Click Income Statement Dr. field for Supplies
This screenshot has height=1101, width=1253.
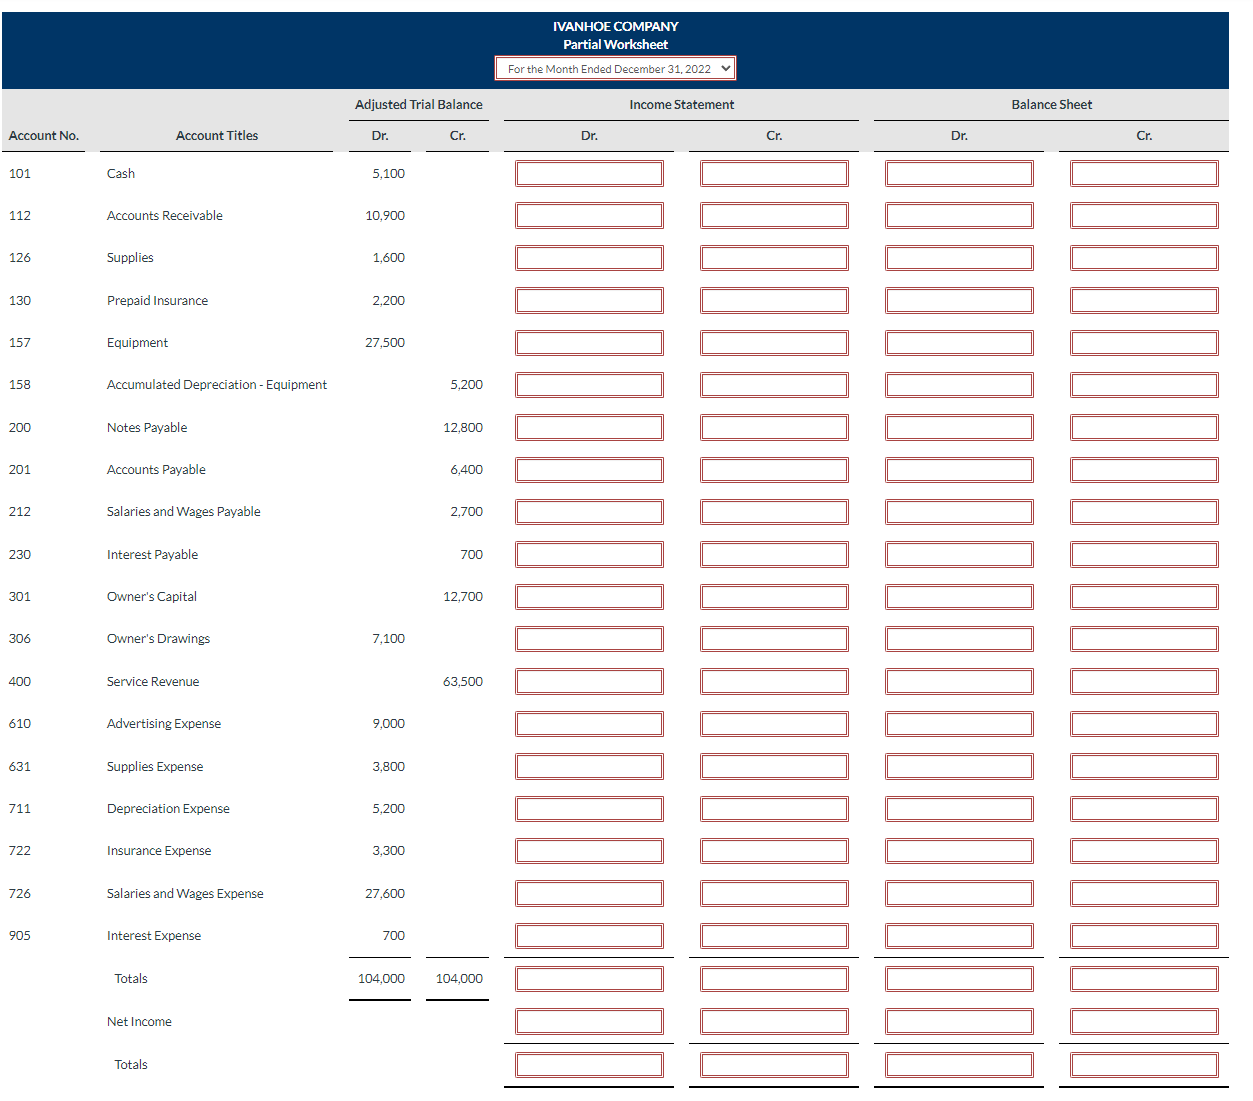[589, 258]
